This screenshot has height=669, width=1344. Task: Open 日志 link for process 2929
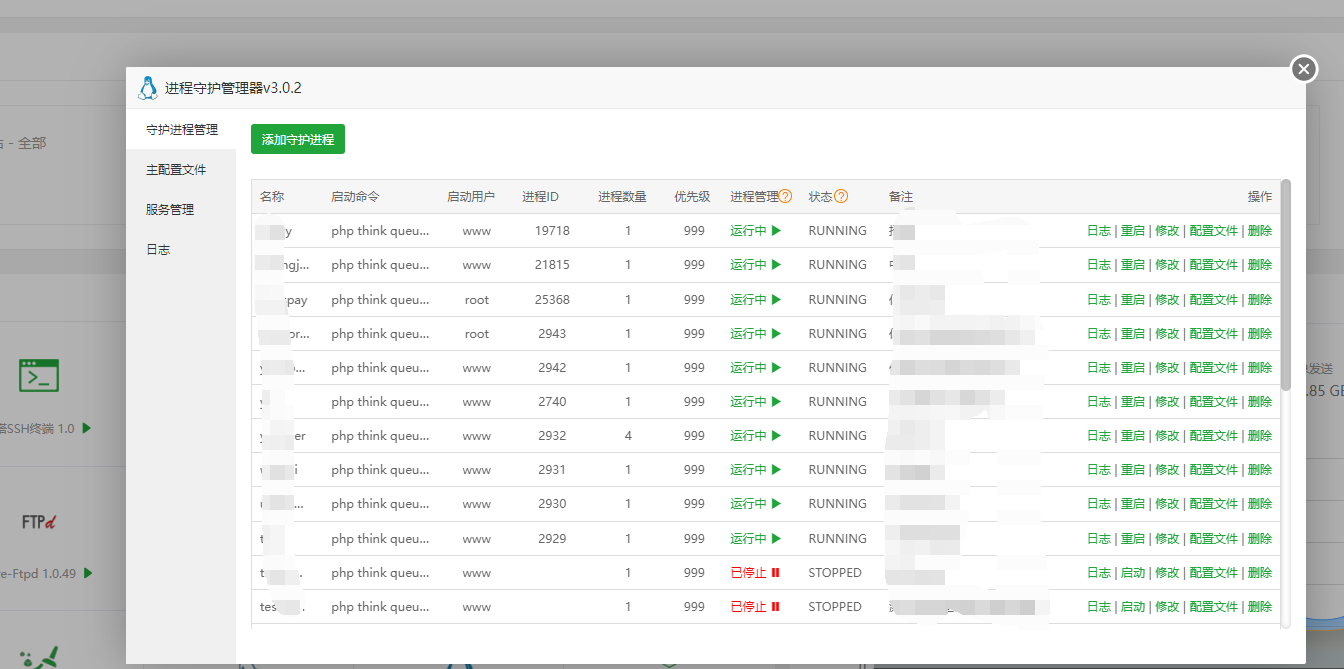click(x=1099, y=539)
